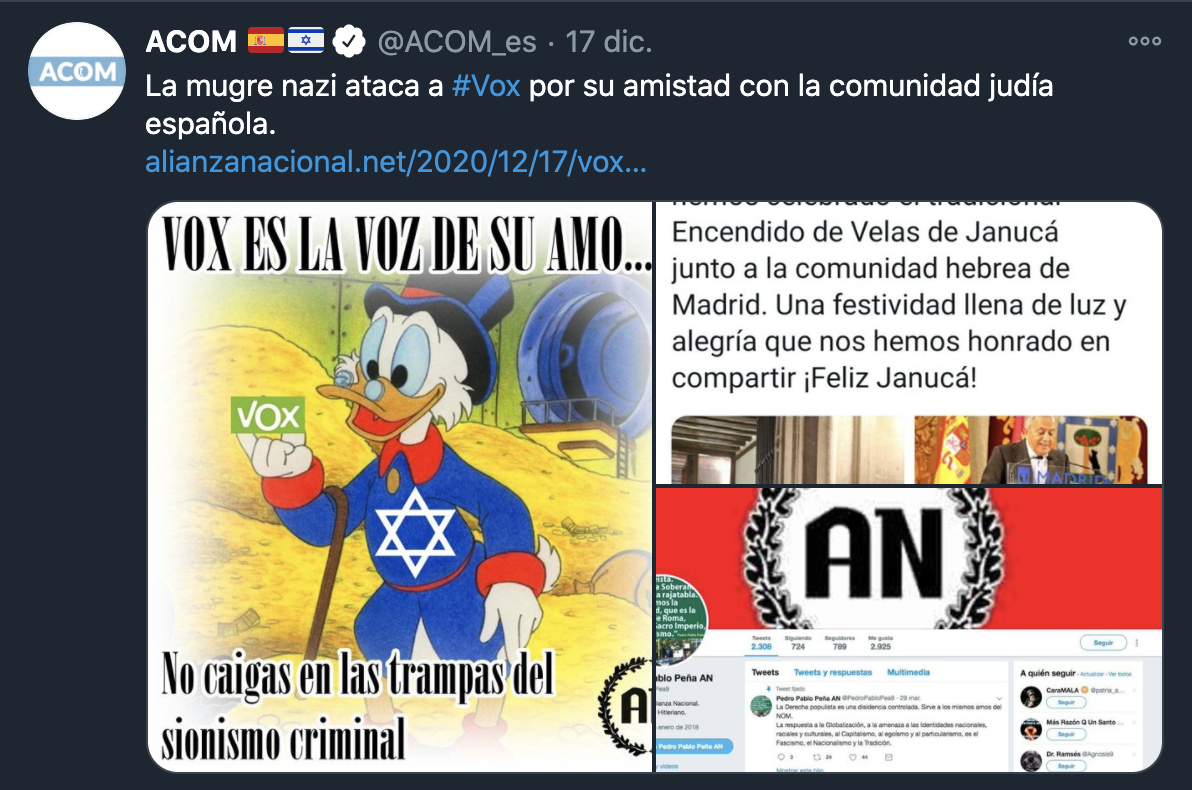The width and height of the screenshot is (1192, 790).
Task: Click the Seguir button in profile screenshot
Action: coord(1103,642)
